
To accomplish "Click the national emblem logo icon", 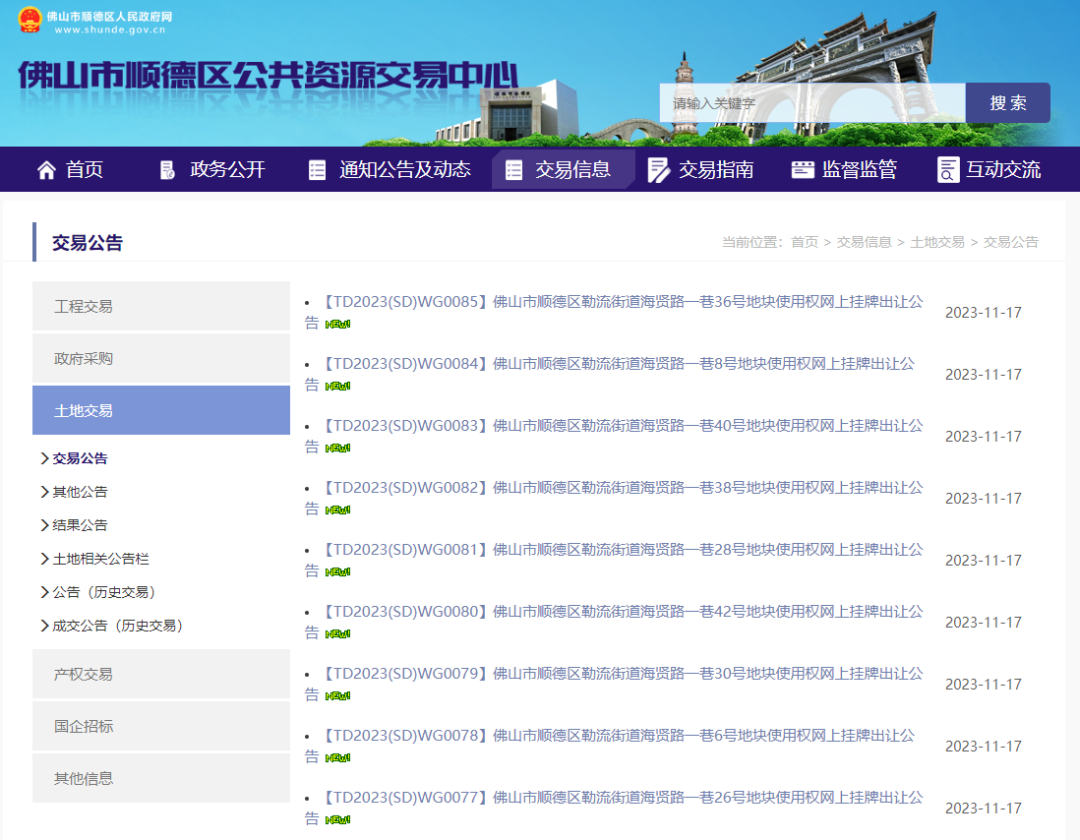I will (30, 19).
